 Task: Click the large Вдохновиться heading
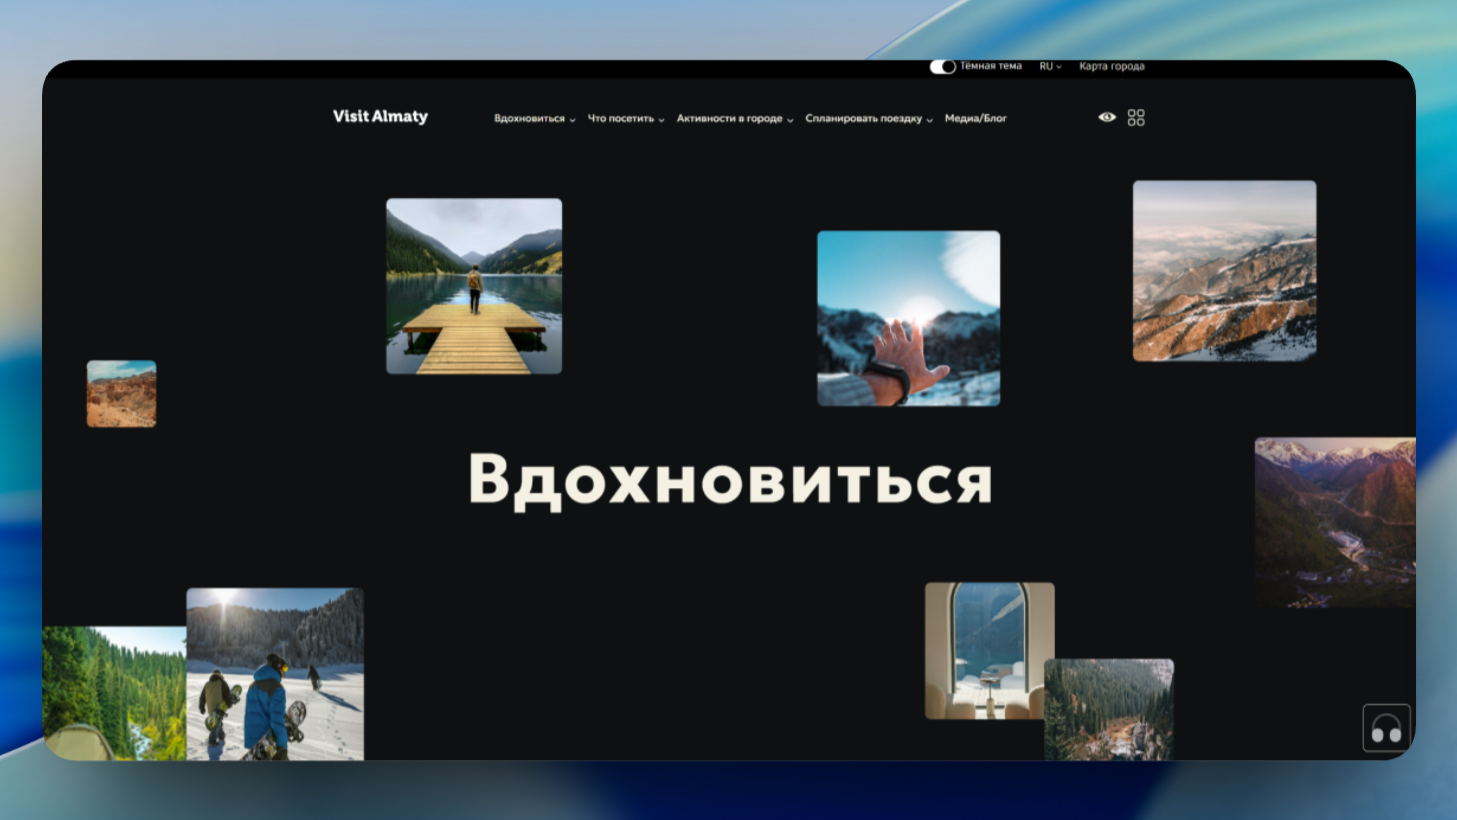point(730,480)
